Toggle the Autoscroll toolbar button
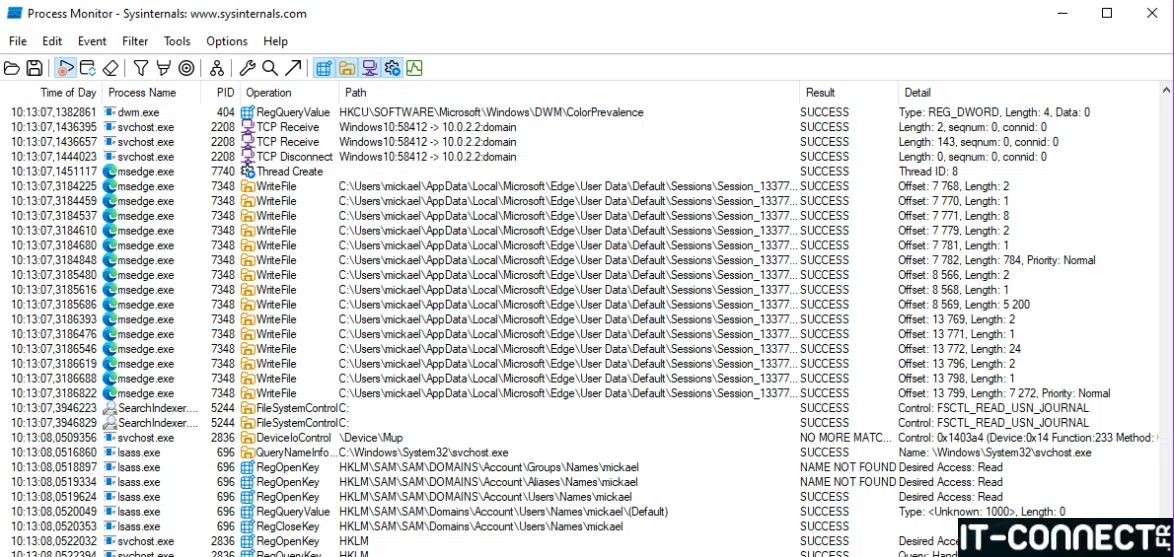 pyautogui.click(x=88, y=68)
